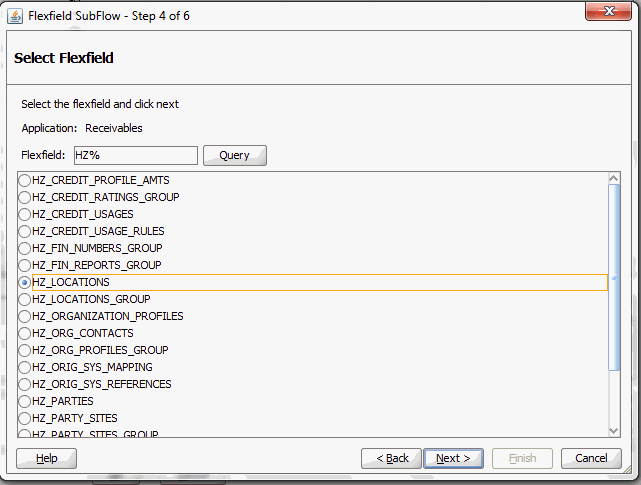
Task: Choose the HZ_FIN_REPORTS_GROUP flexfield
Action: tap(25, 266)
